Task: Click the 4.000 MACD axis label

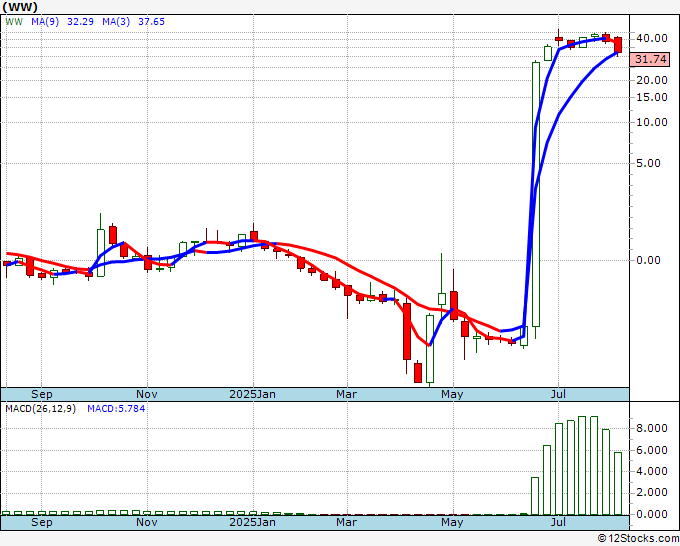Action: [651, 471]
